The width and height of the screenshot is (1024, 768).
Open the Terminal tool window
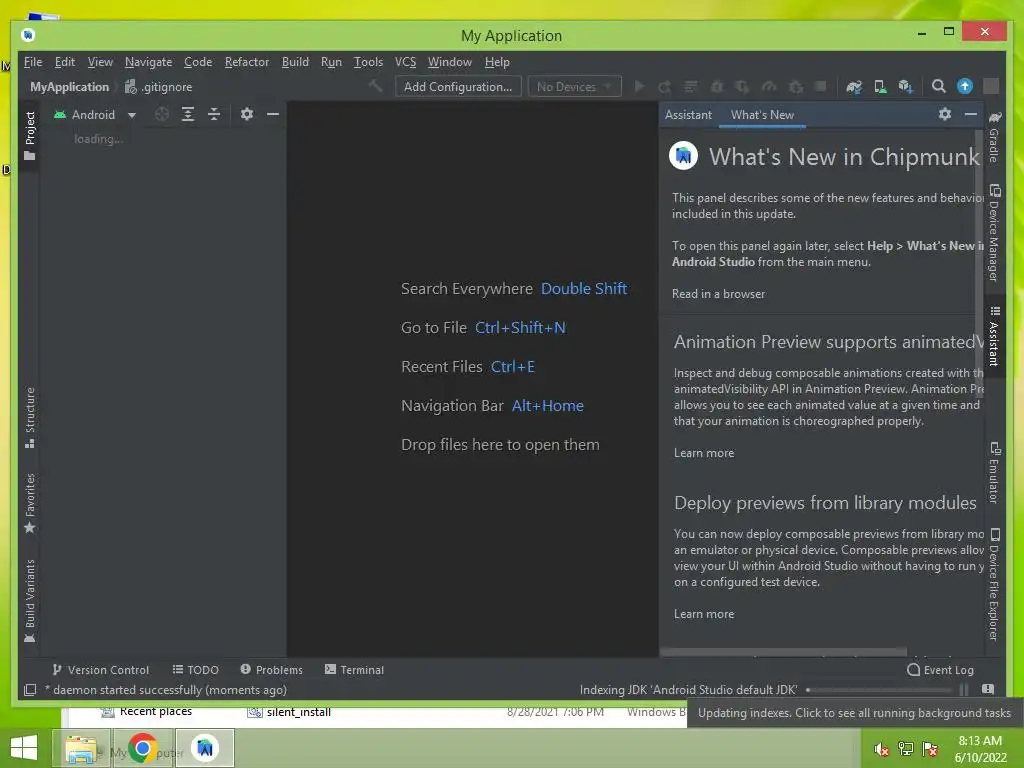click(x=354, y=670)
